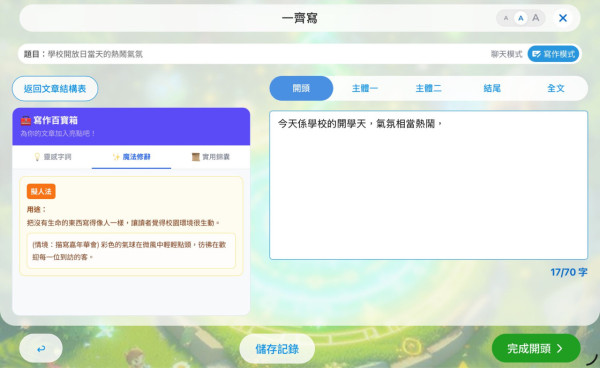The height and width of the screenshot is (368, 600).
Task: Click the toolbox icon beside 寫作百寶箱
Action: [x=26, y=120]
